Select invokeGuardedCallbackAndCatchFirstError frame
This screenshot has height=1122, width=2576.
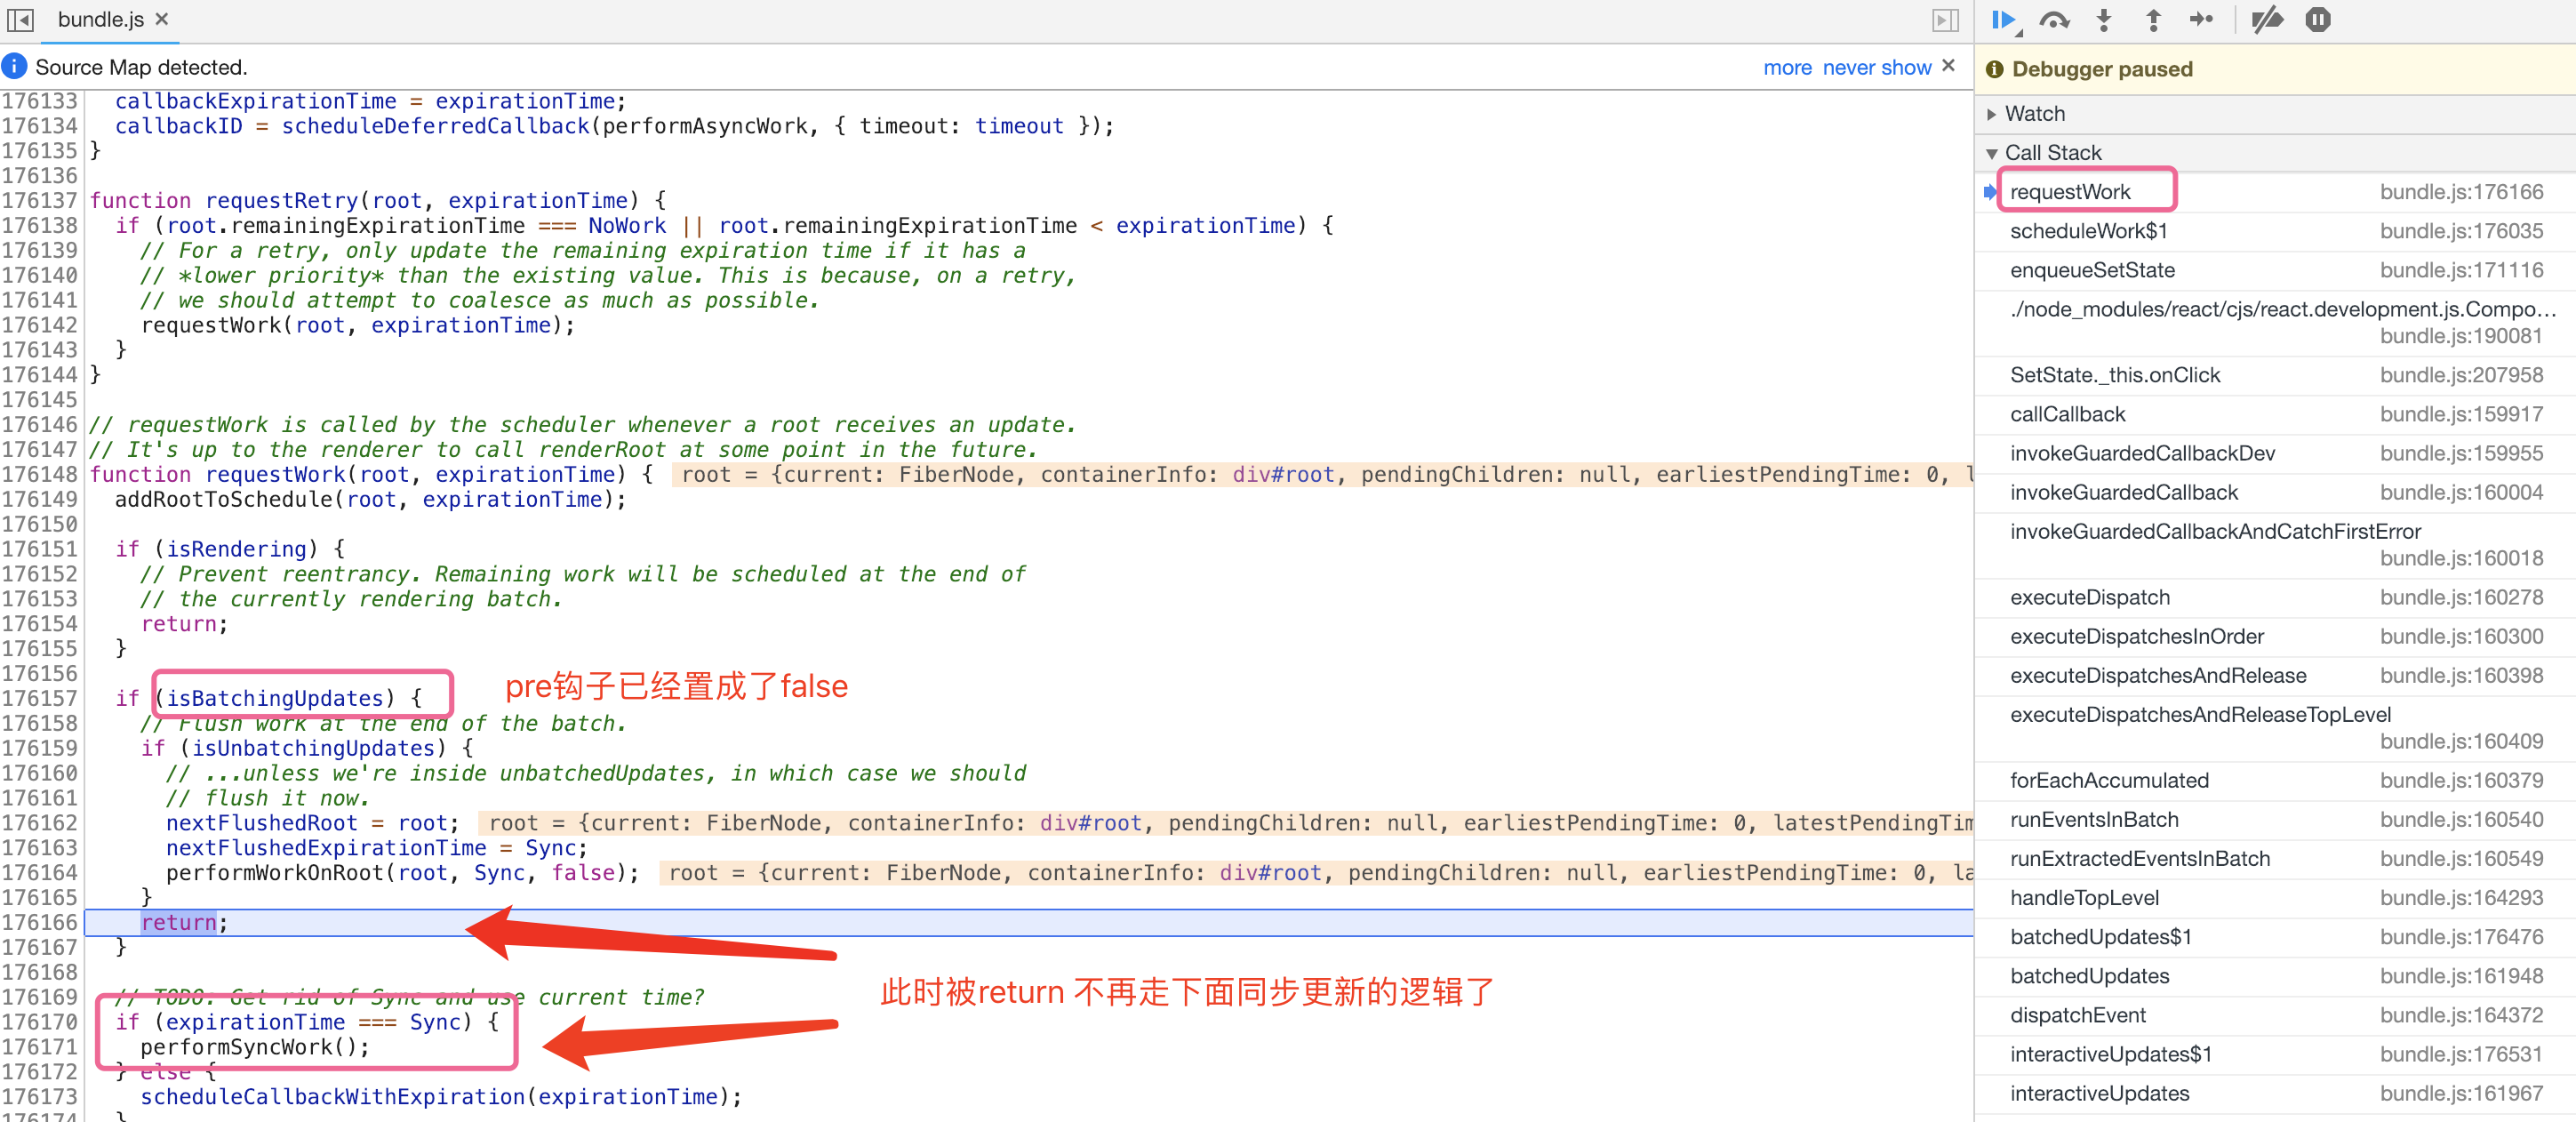[x=2275, y=545]
